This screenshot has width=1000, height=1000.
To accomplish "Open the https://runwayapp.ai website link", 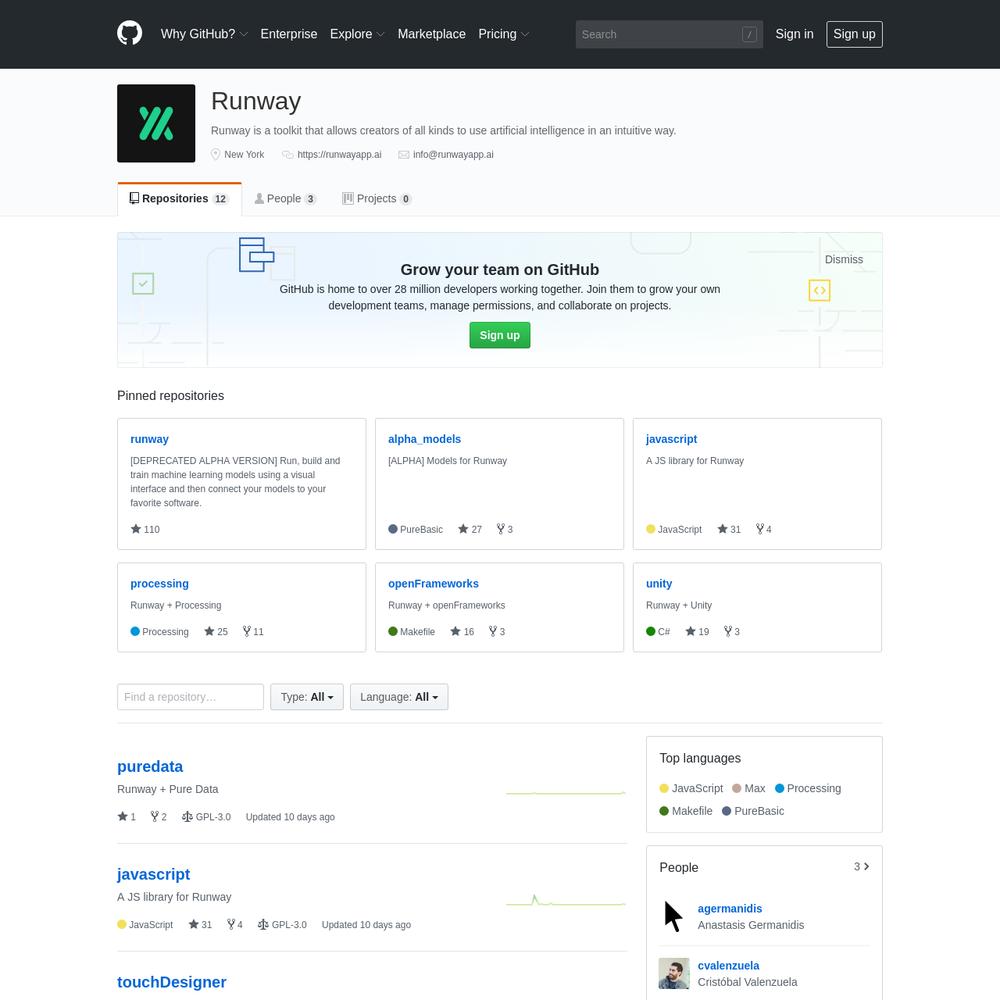I will coord(339,154).
